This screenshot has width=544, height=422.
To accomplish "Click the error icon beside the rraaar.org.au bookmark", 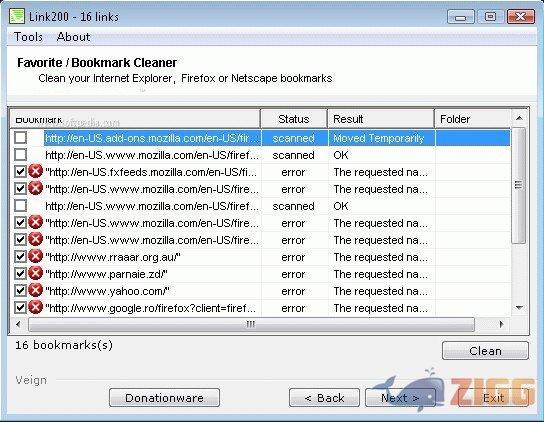I will click(x=35, y=256).
